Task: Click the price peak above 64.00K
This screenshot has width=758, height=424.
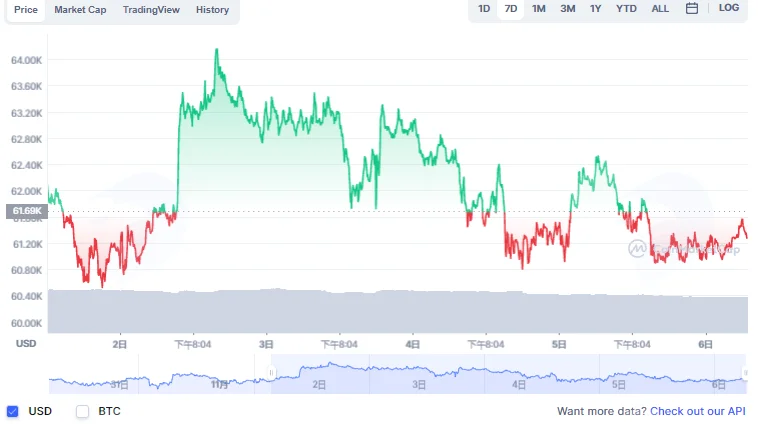Action: [217, 49]
